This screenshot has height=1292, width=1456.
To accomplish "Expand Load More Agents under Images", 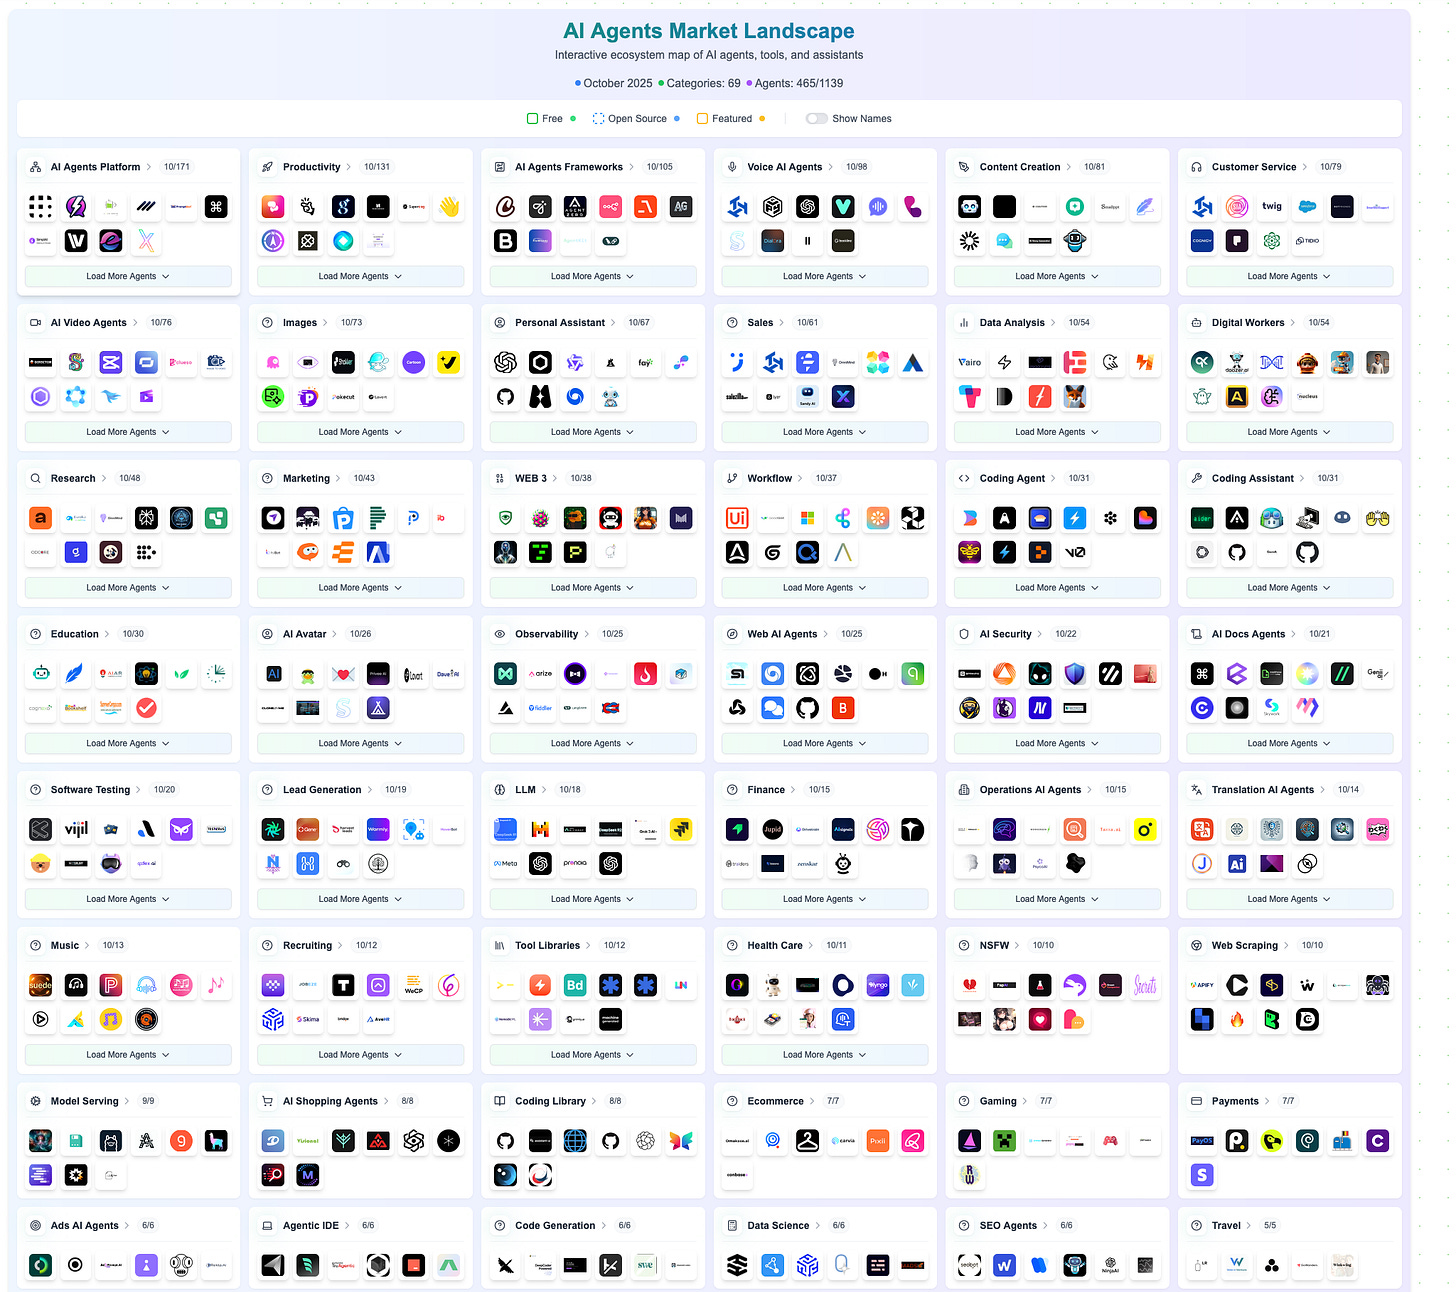I will [360, 432].
